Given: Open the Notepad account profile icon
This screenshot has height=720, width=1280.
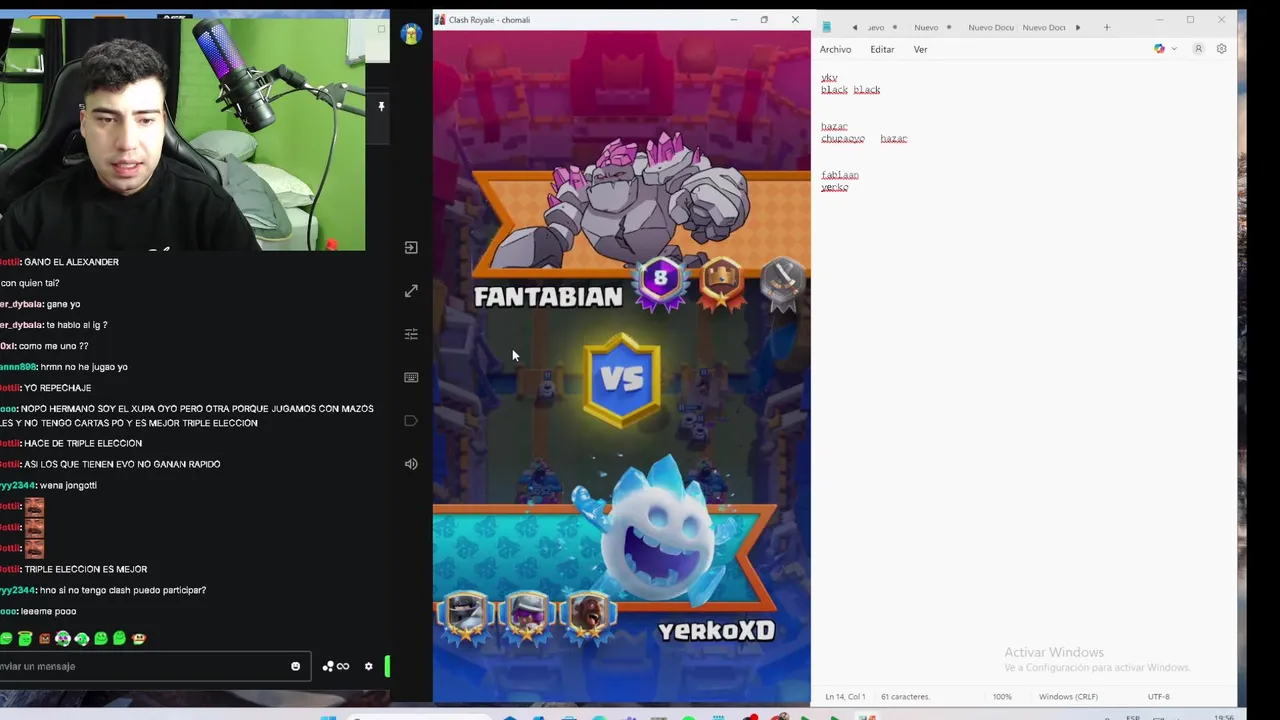Looking at the screenshot, I should point(1198,49).
